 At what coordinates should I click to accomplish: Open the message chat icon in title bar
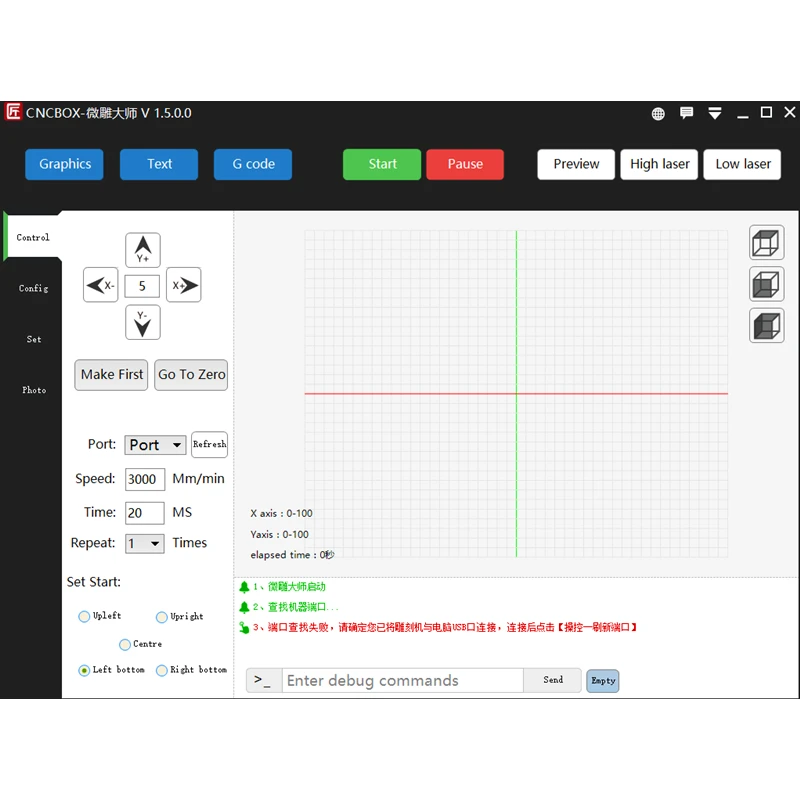click(686, 113)
